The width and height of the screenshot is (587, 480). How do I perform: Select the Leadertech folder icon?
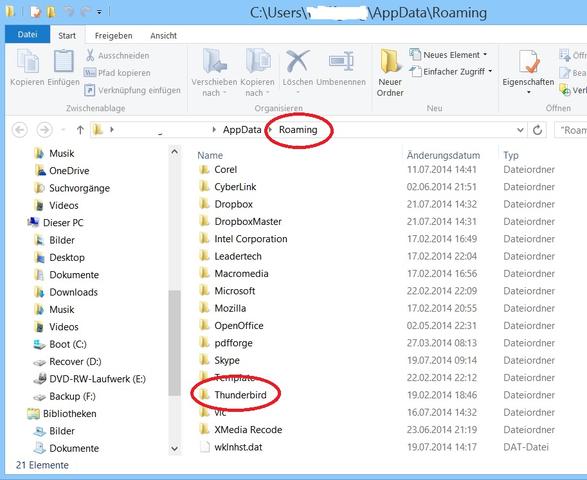[x=204, y=256]
